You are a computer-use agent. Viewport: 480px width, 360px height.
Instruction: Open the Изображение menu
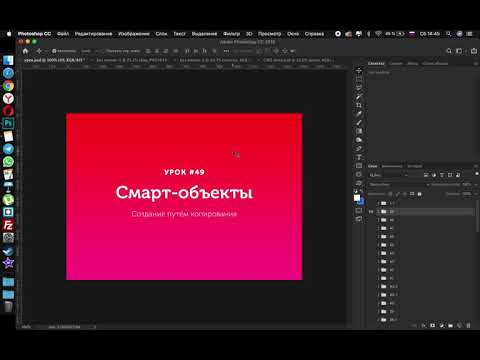click(134, 34)
